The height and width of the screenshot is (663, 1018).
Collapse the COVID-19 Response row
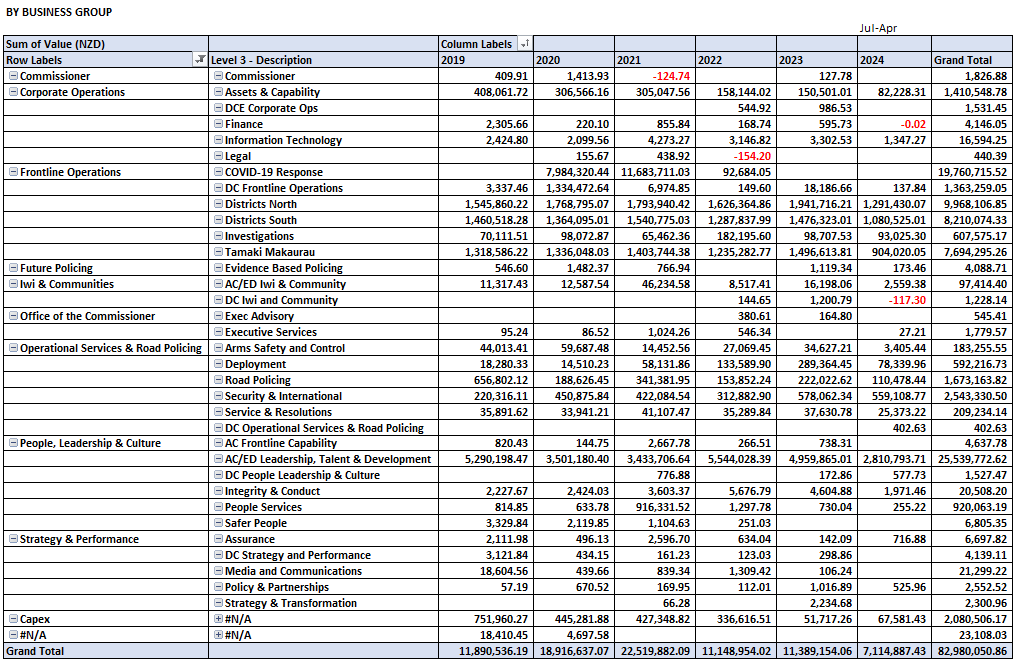pos(217,172)
